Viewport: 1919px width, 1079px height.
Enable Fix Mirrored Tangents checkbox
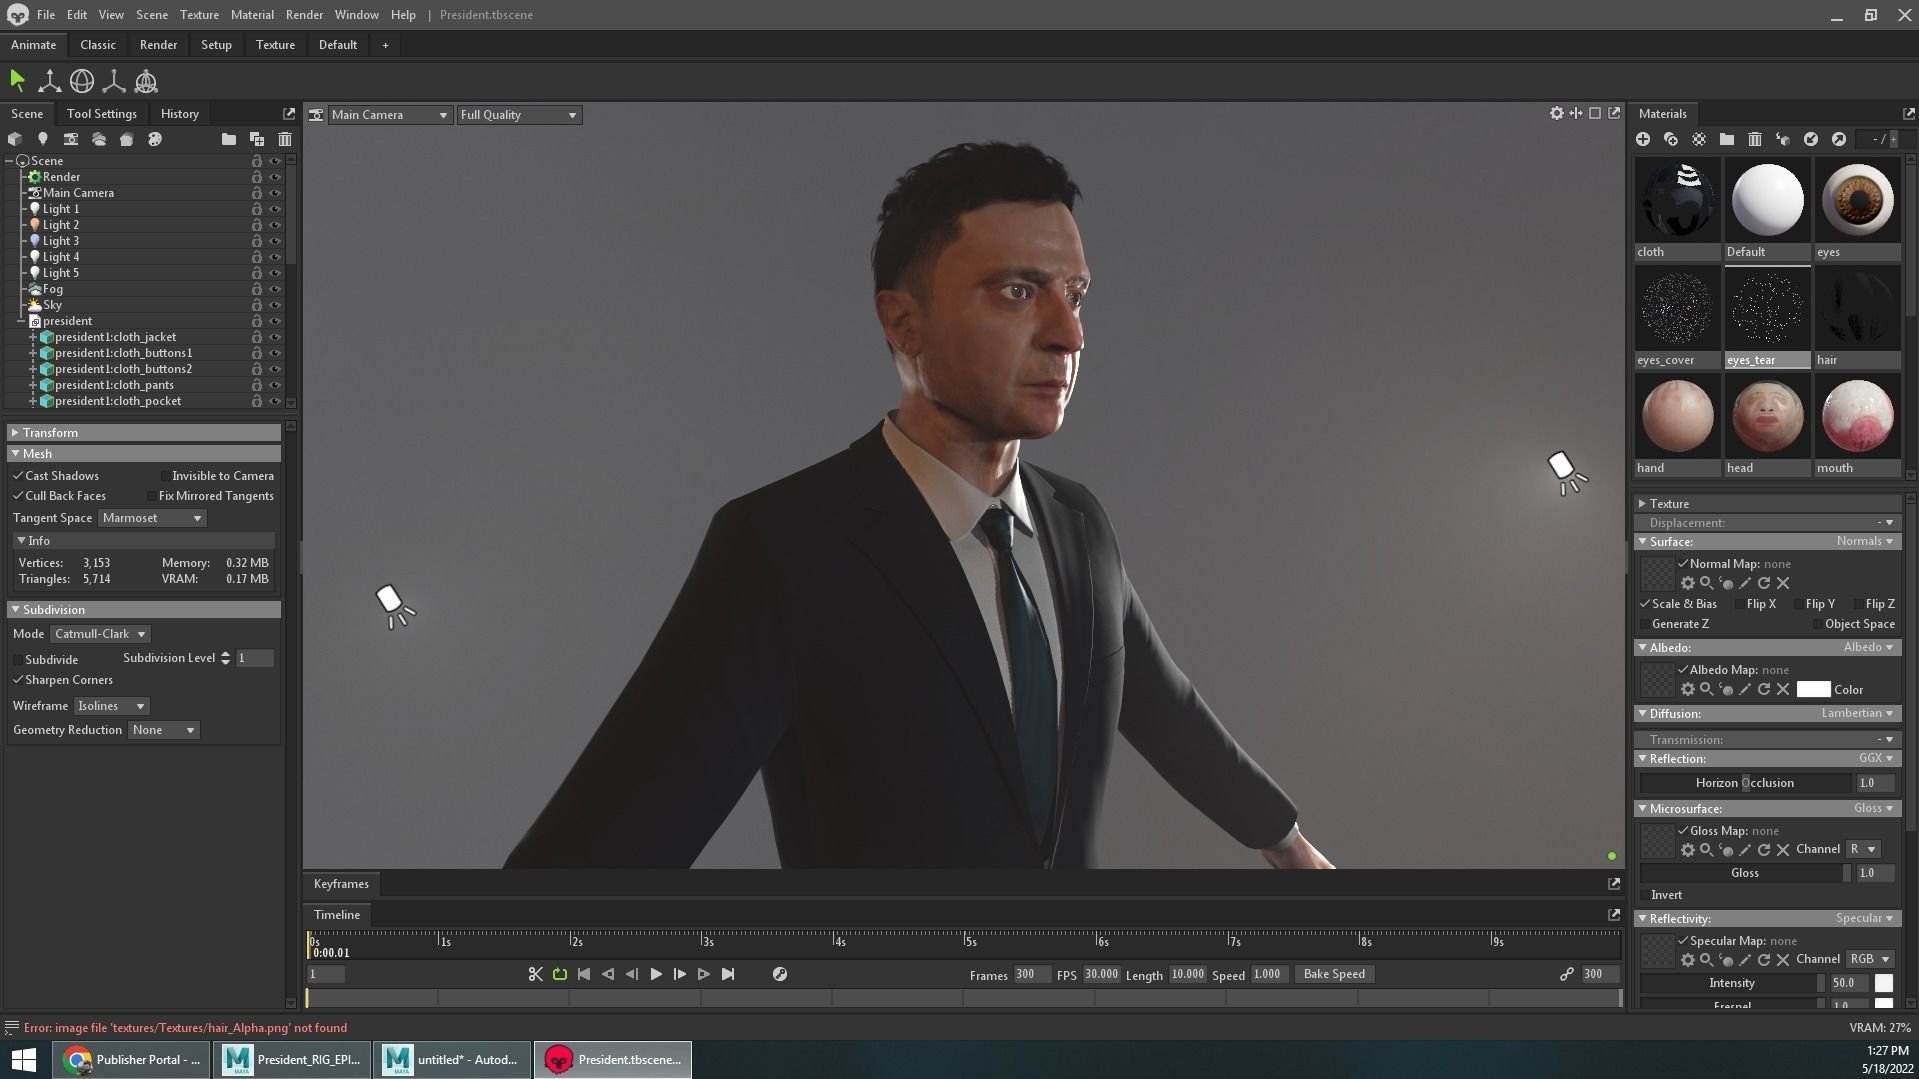(152, 496)
